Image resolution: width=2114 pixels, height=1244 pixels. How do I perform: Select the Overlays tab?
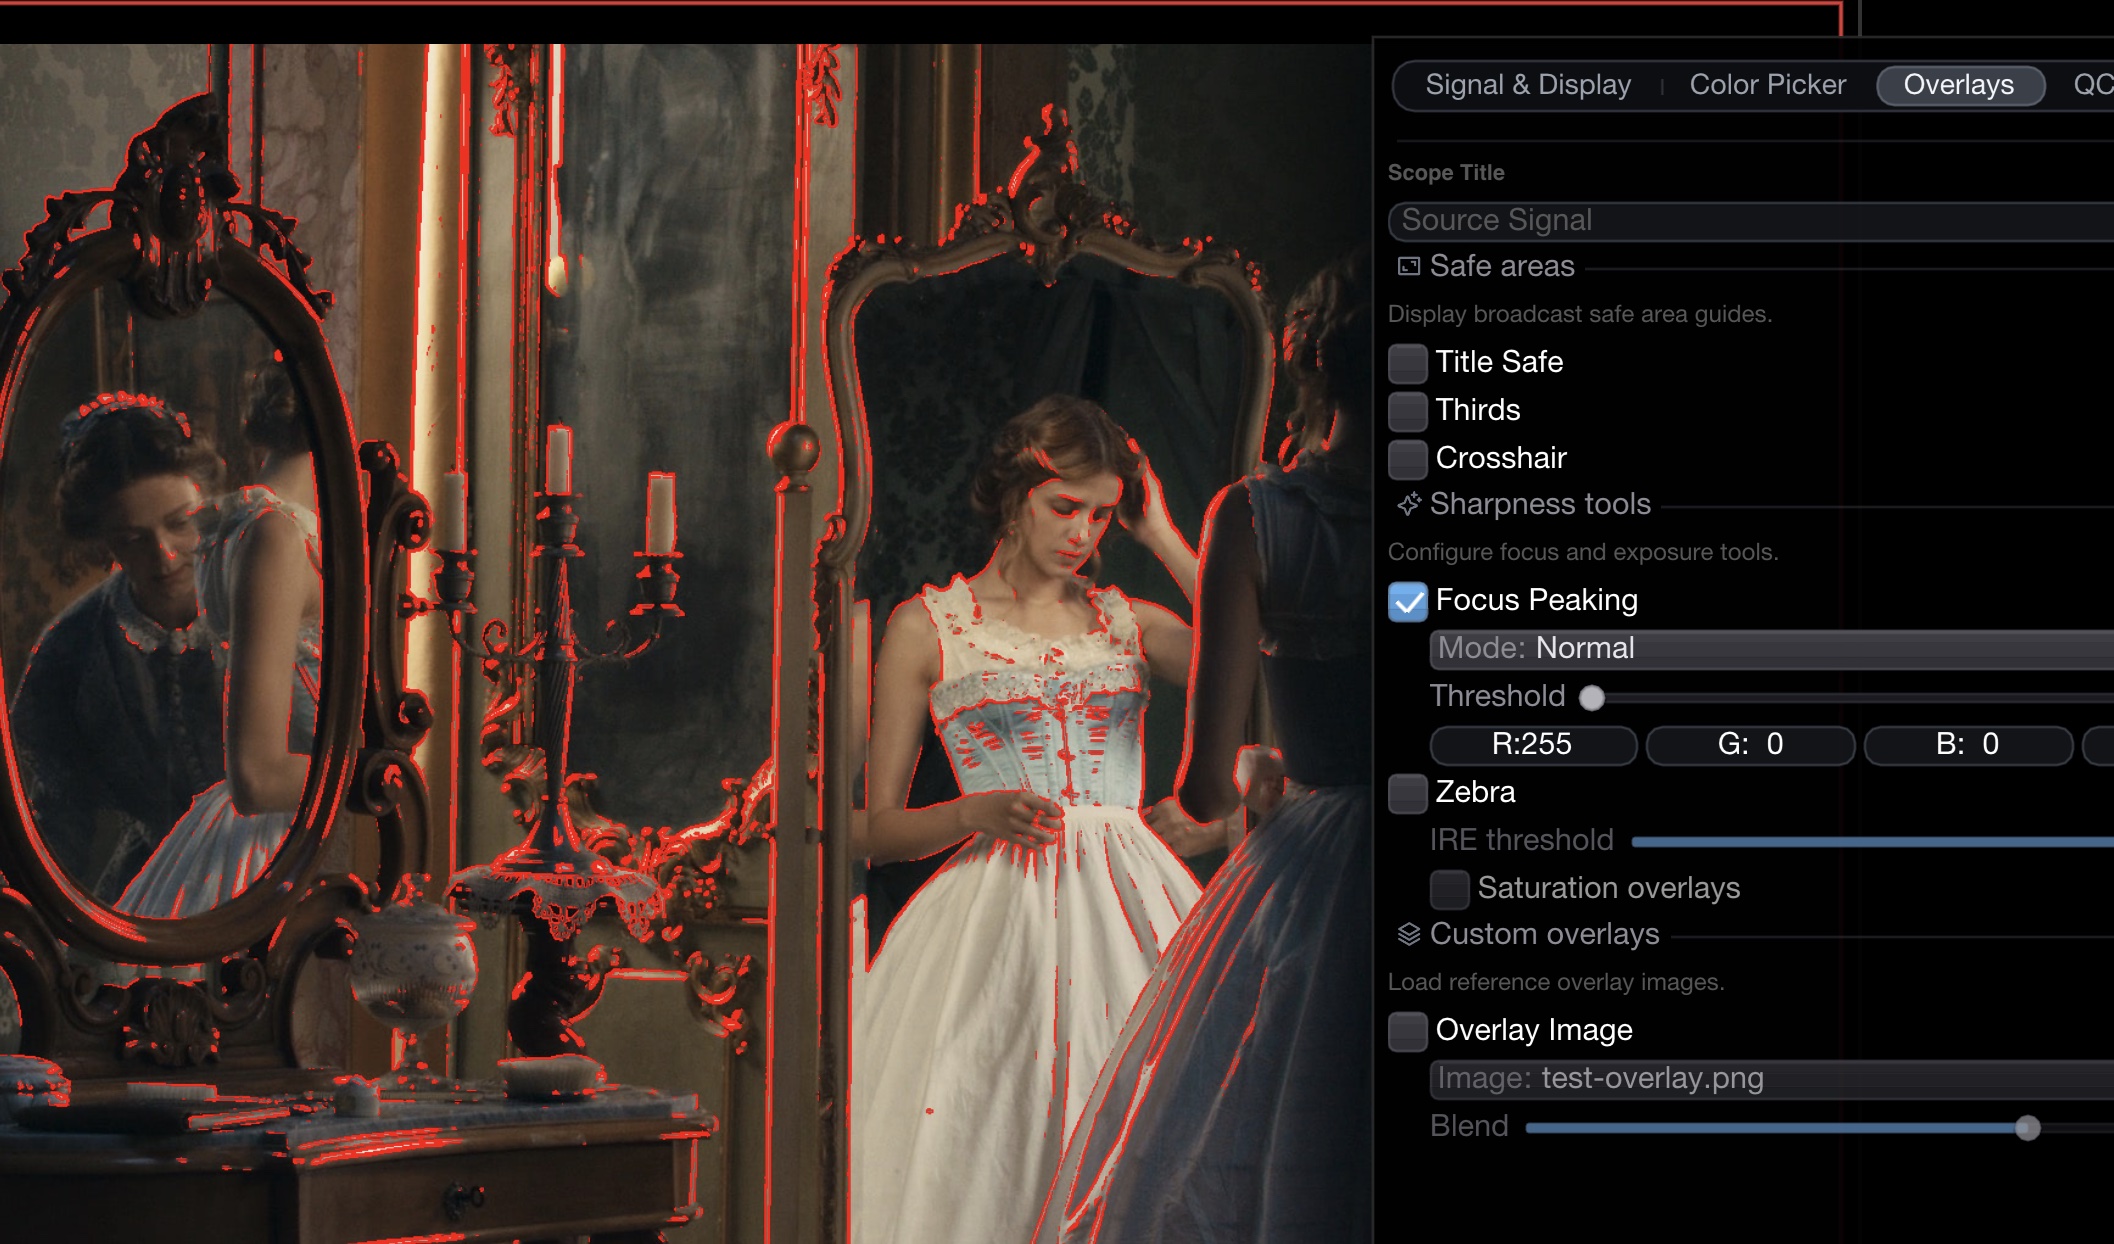coord(1958,85)
